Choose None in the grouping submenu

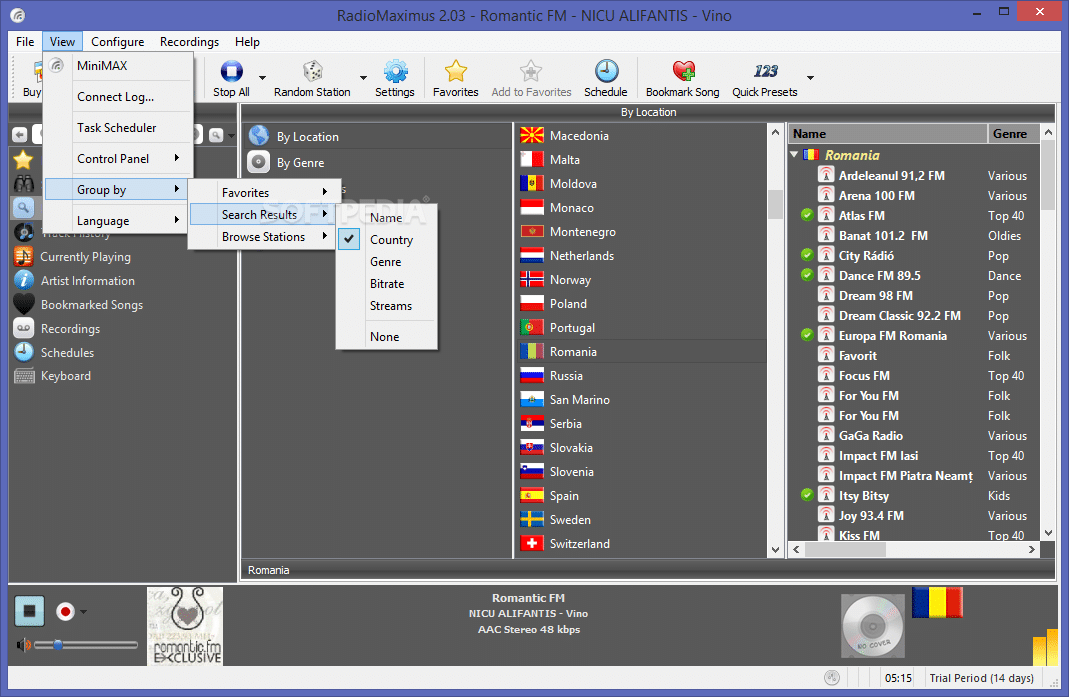[x=387, y=337]
